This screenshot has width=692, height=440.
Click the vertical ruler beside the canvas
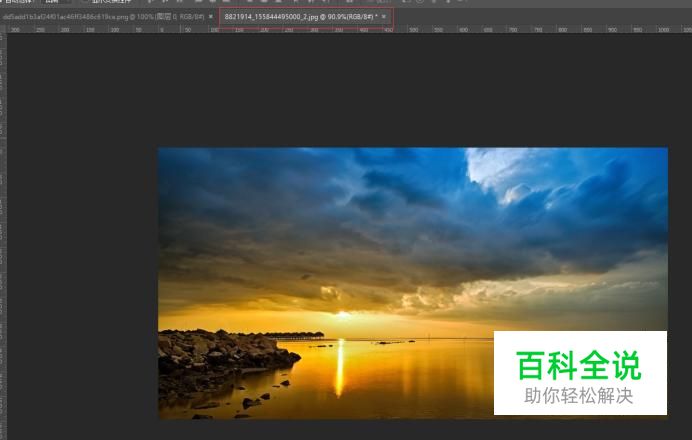3,237
